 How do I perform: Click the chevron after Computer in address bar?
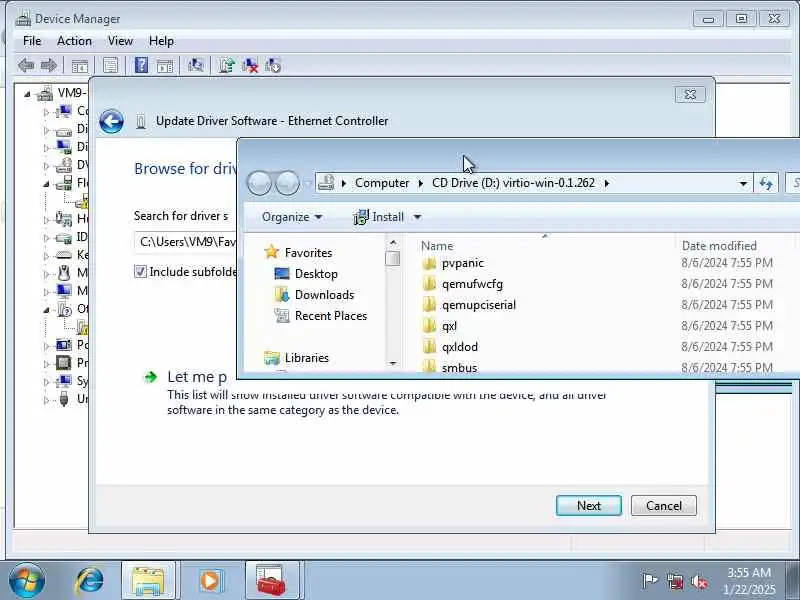click(x=420, y=184)
